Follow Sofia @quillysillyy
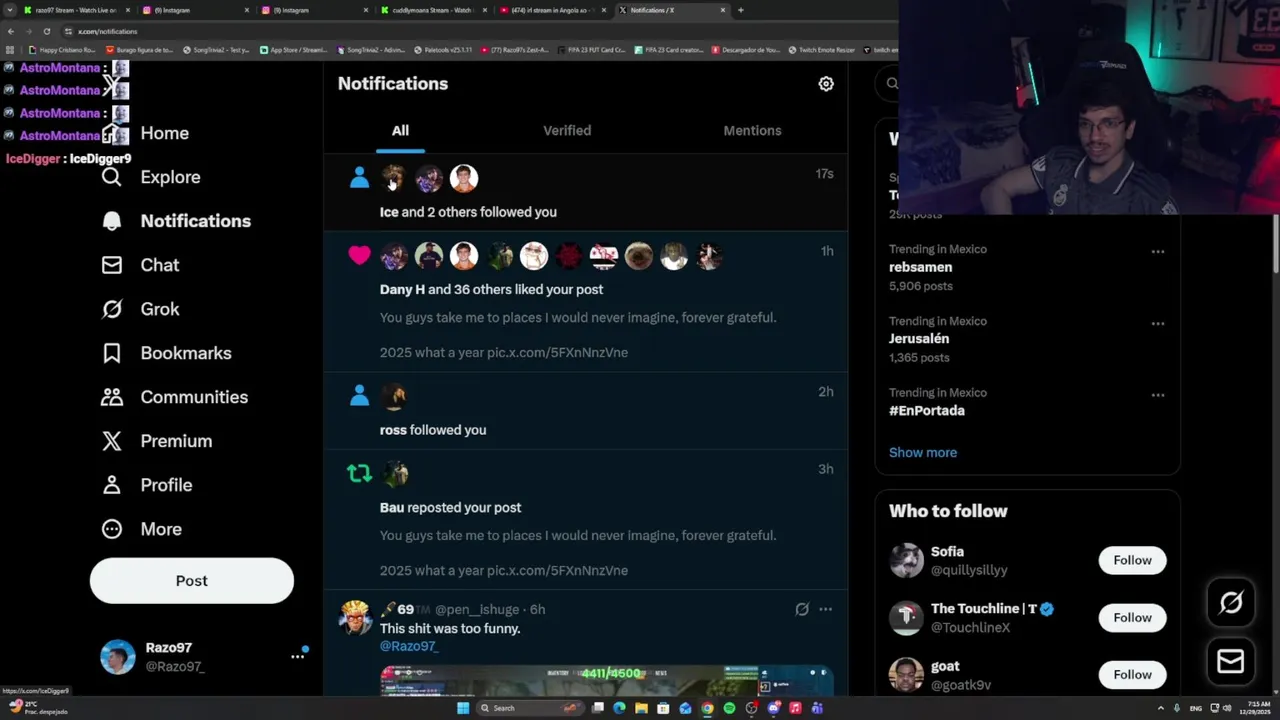This screenshot has width=1280, height=720. [1132, 560]
